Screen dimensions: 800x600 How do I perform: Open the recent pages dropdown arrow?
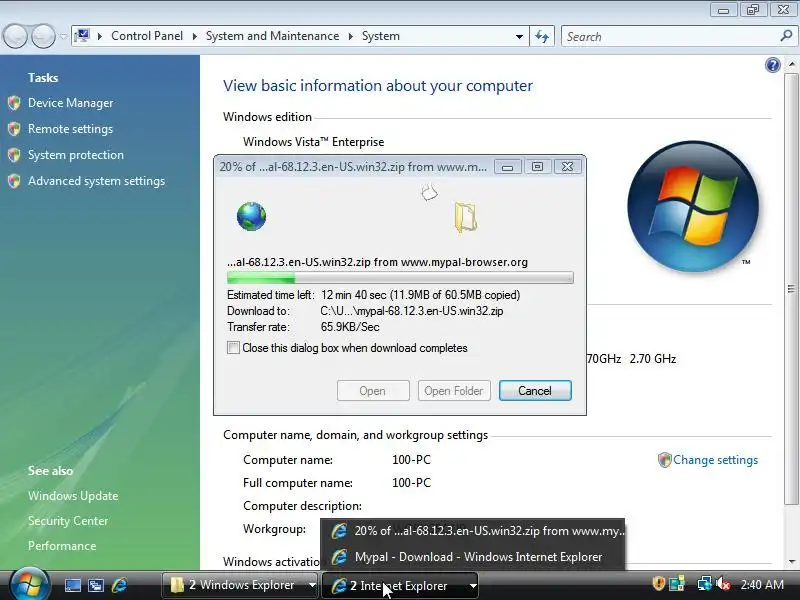(63, 37)
